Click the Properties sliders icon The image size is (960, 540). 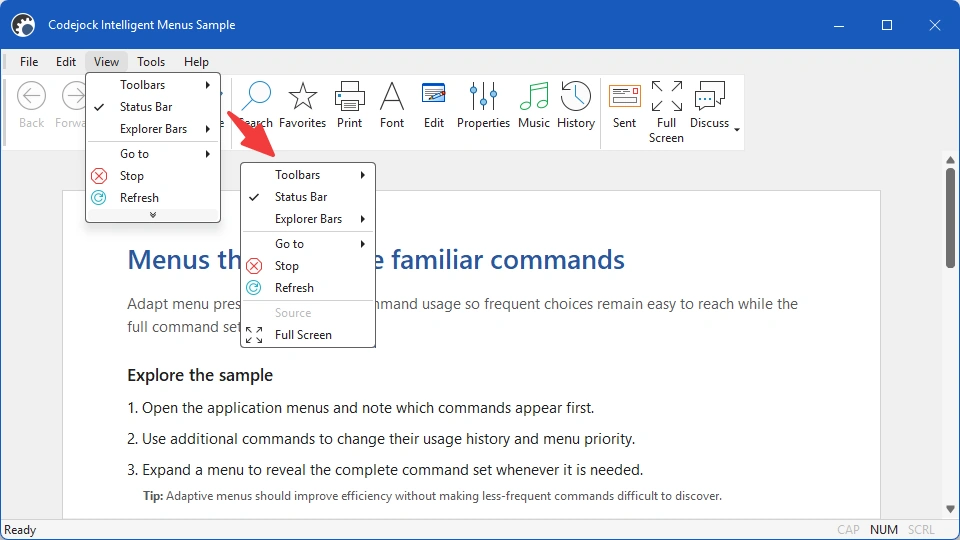click(x=483, y=105)
